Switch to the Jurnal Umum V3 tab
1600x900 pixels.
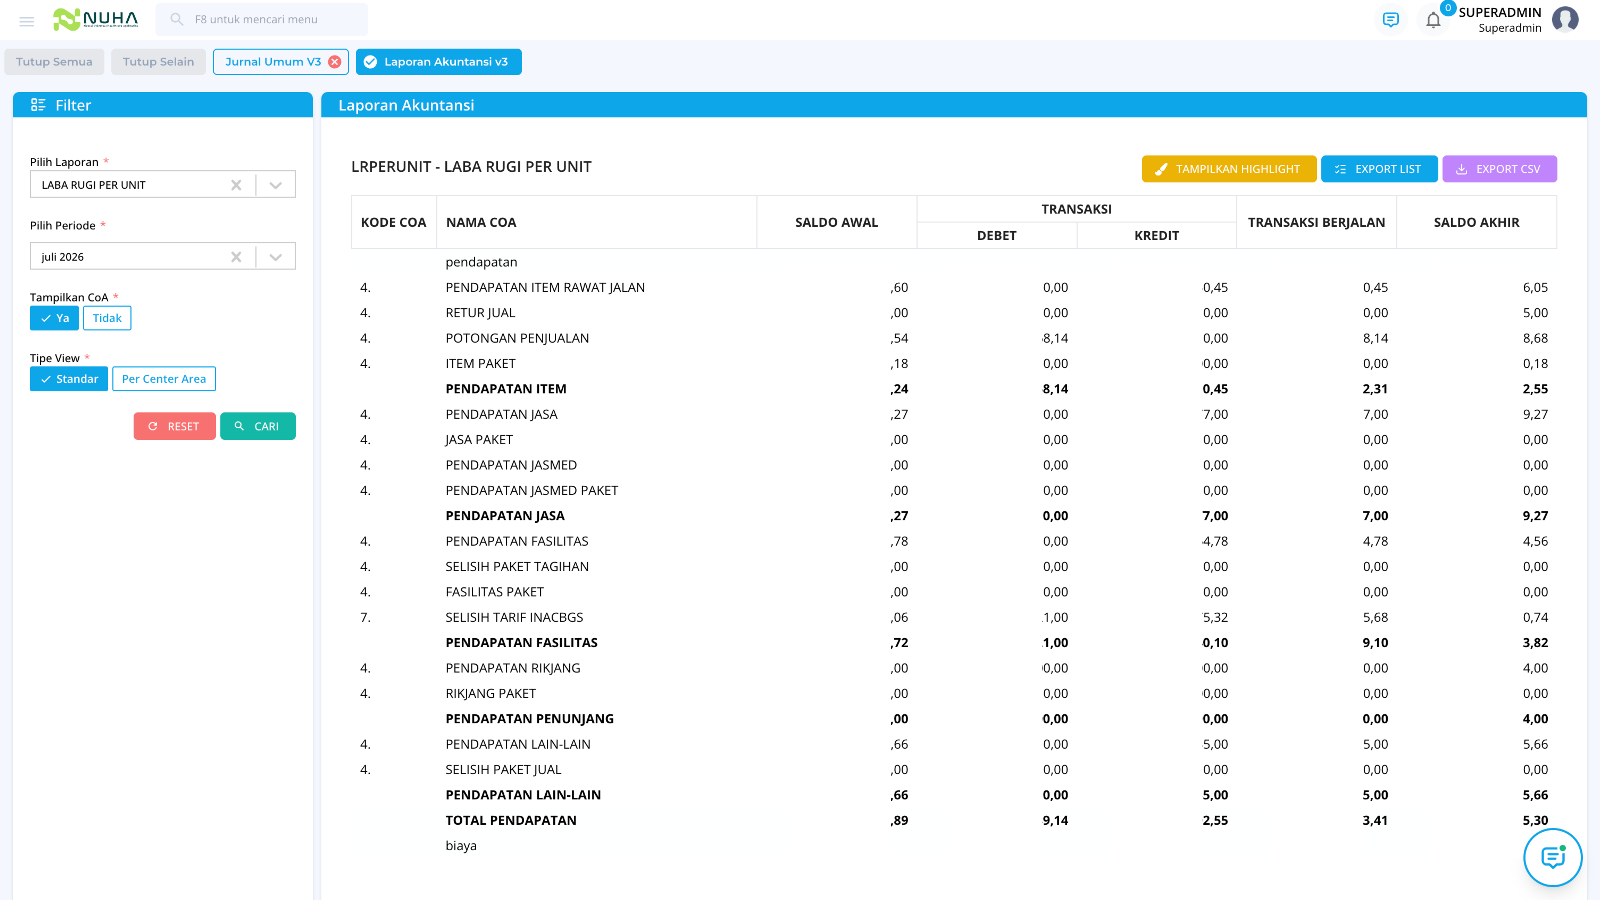273,62
